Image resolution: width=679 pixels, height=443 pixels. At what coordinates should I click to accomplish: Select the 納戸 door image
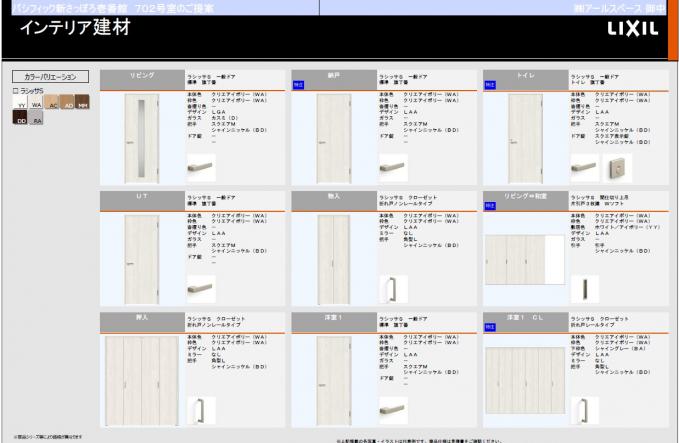(333, 139)
